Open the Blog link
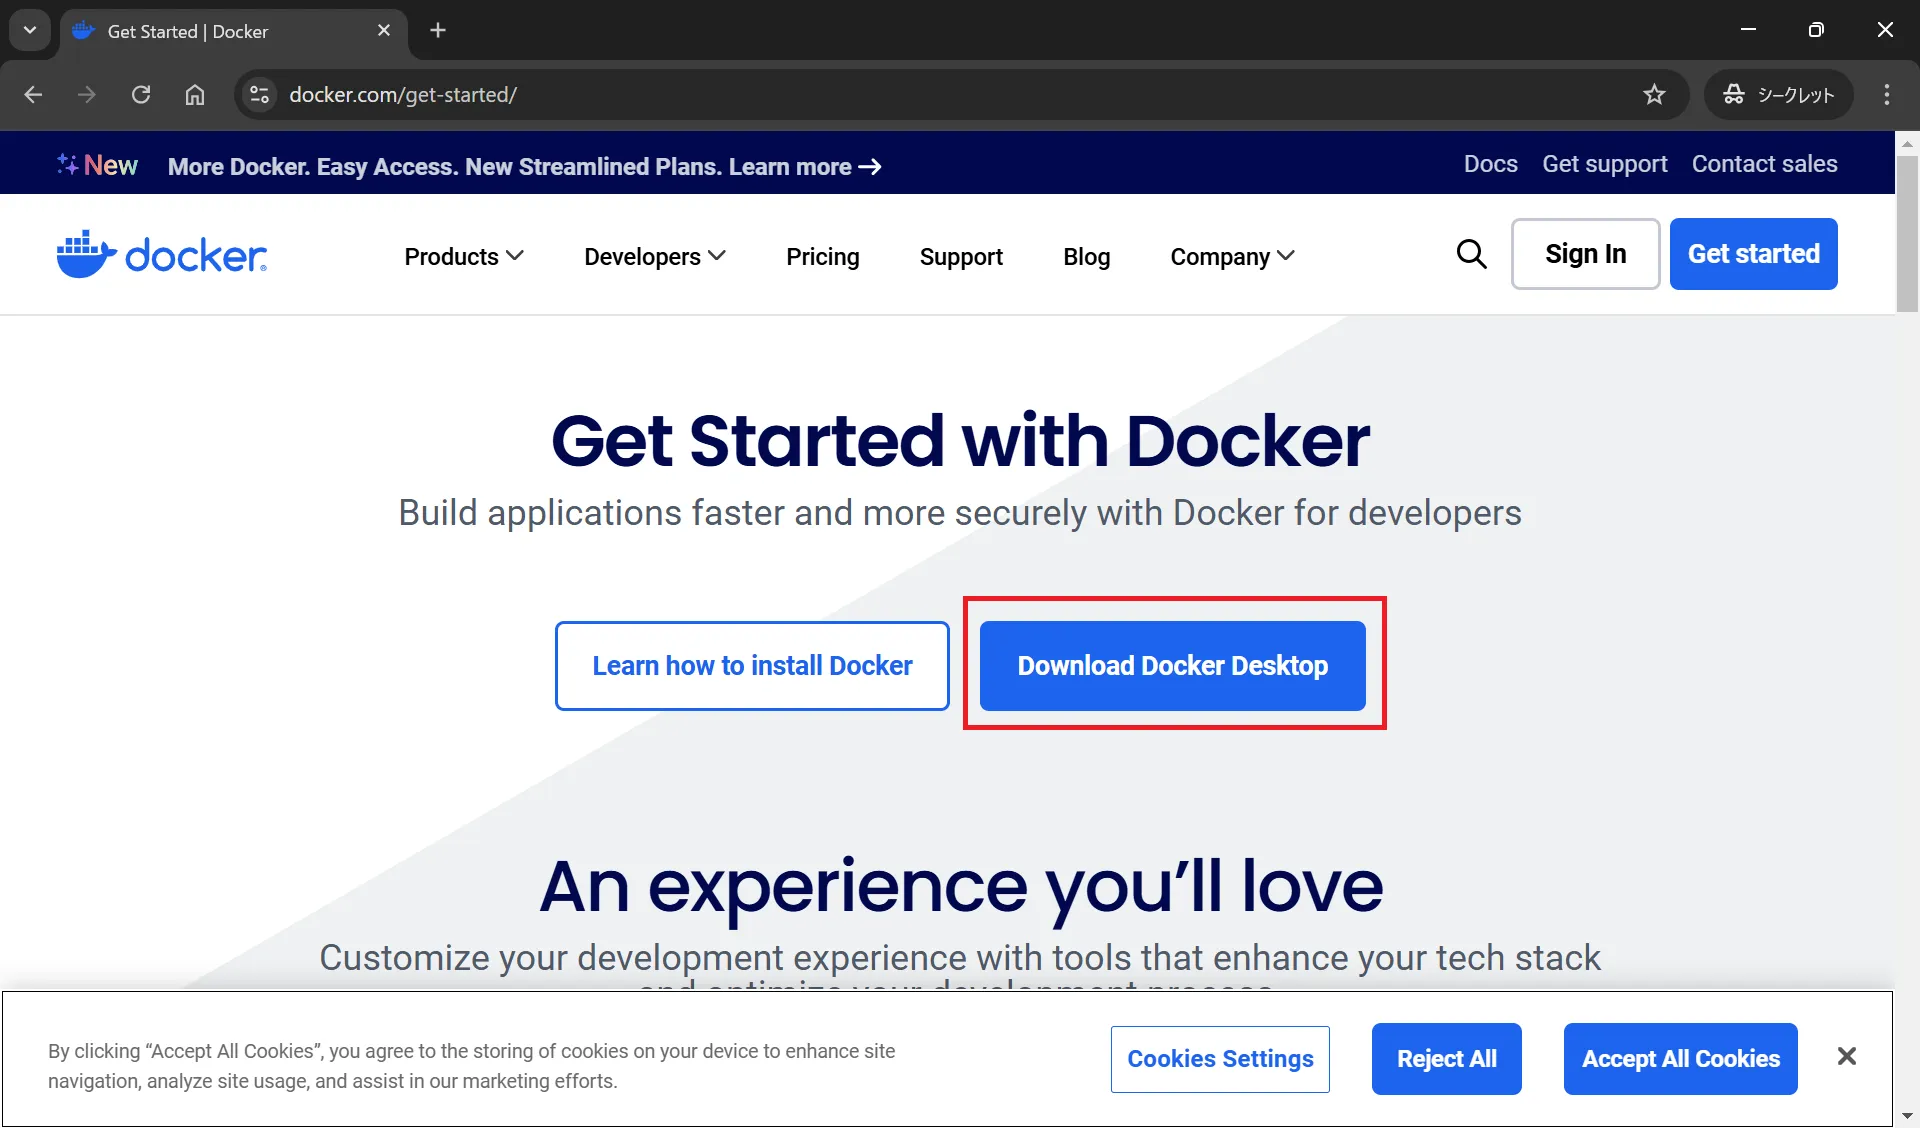Image resolution: width=1920 pixels, height=1128 pixels. (x=1087, y=257)
